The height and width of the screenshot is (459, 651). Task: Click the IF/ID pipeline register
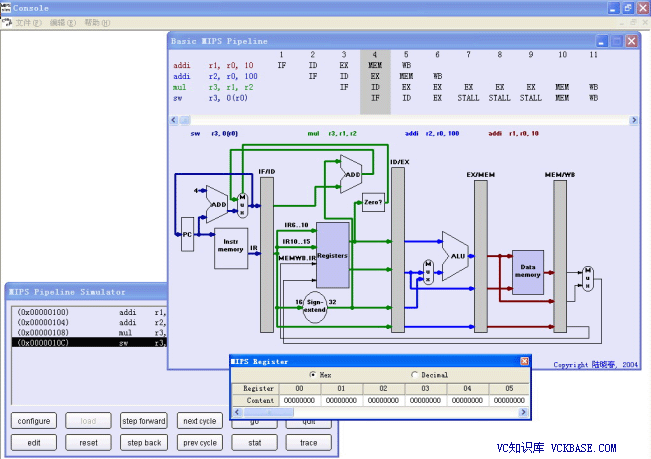(x=267, y=255)
